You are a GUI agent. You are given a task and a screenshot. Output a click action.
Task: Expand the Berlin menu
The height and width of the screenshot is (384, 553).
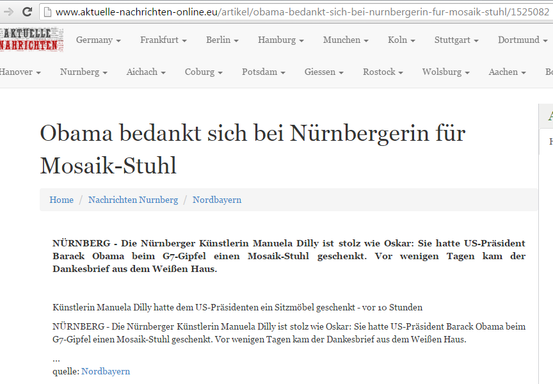(222, 40)
